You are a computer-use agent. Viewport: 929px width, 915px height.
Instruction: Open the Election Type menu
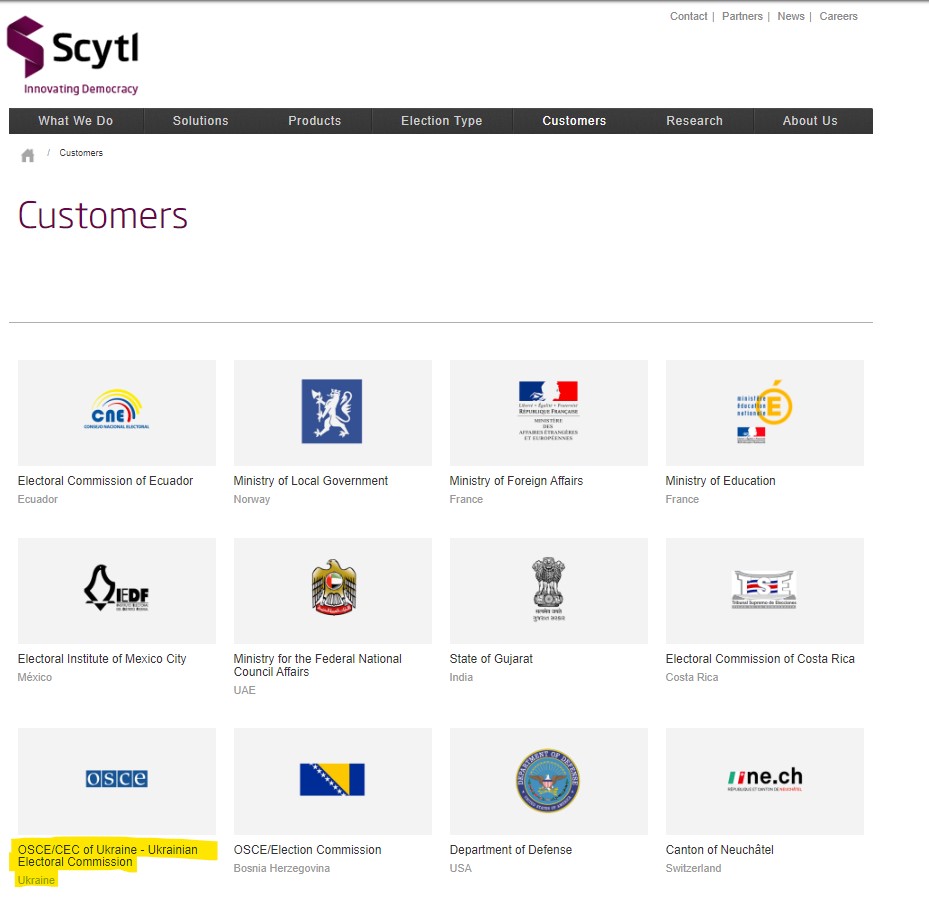point(441,121)
